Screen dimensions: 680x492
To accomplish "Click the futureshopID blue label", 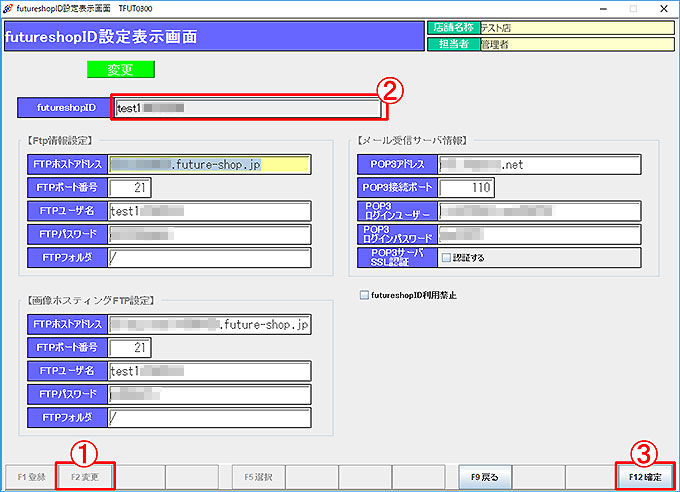I will point(64,108).
